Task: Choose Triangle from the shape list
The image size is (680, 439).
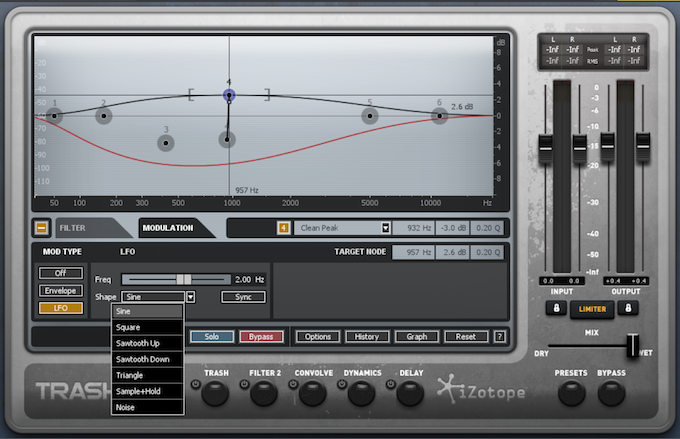Action: 147,375
